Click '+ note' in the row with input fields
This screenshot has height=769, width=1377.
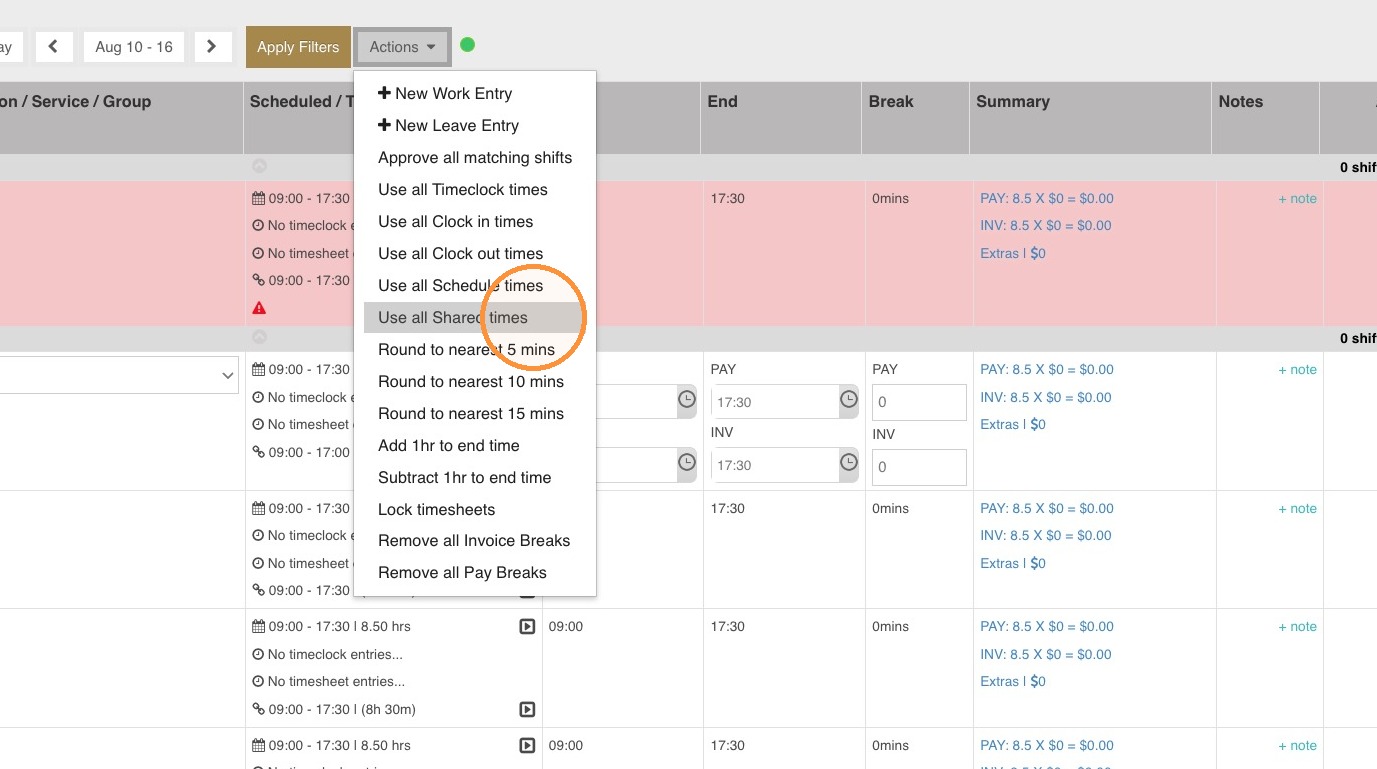click(x=1297, y=370)
